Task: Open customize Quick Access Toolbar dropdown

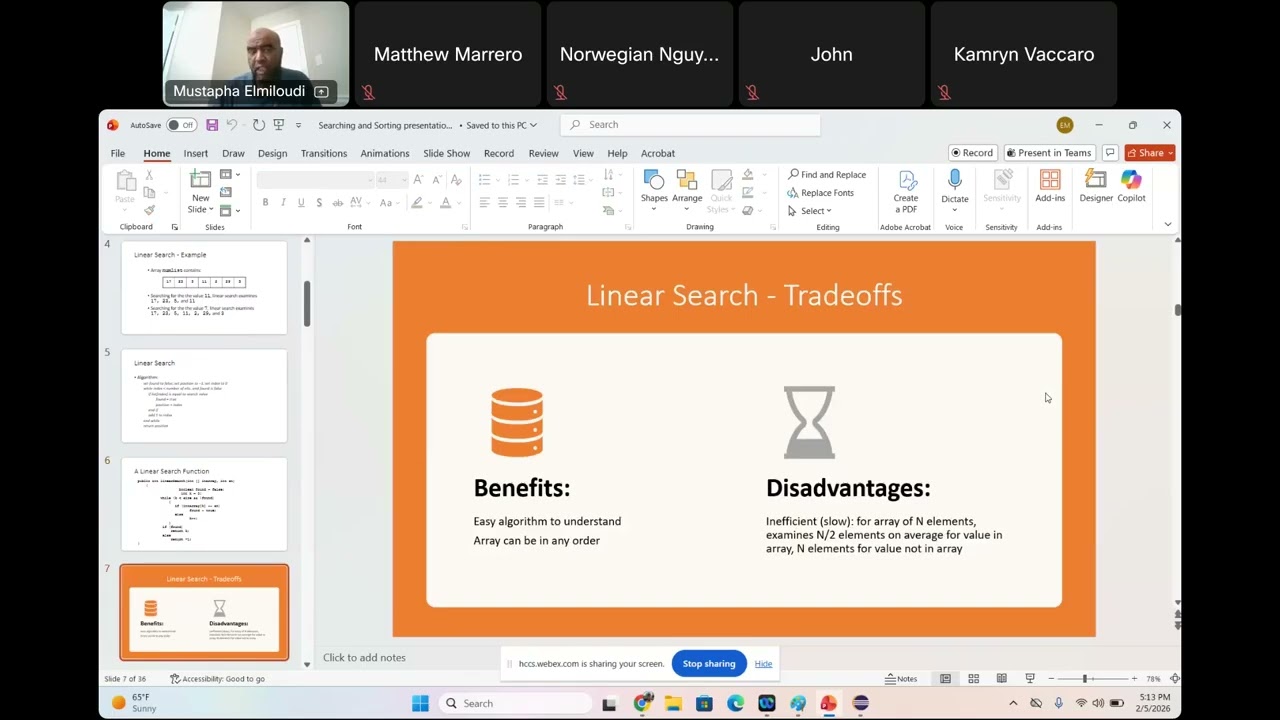Action: [298, 125]
